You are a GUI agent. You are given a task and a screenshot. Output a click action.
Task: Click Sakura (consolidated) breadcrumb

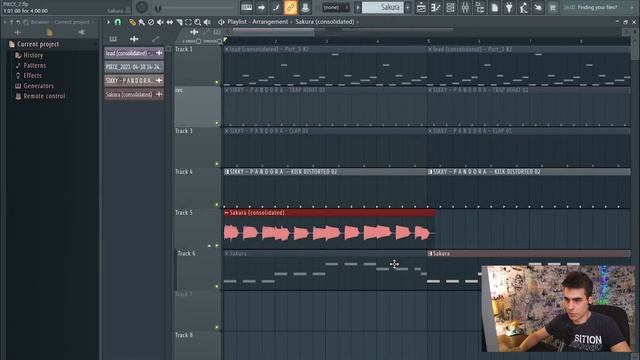coord(324,22)
